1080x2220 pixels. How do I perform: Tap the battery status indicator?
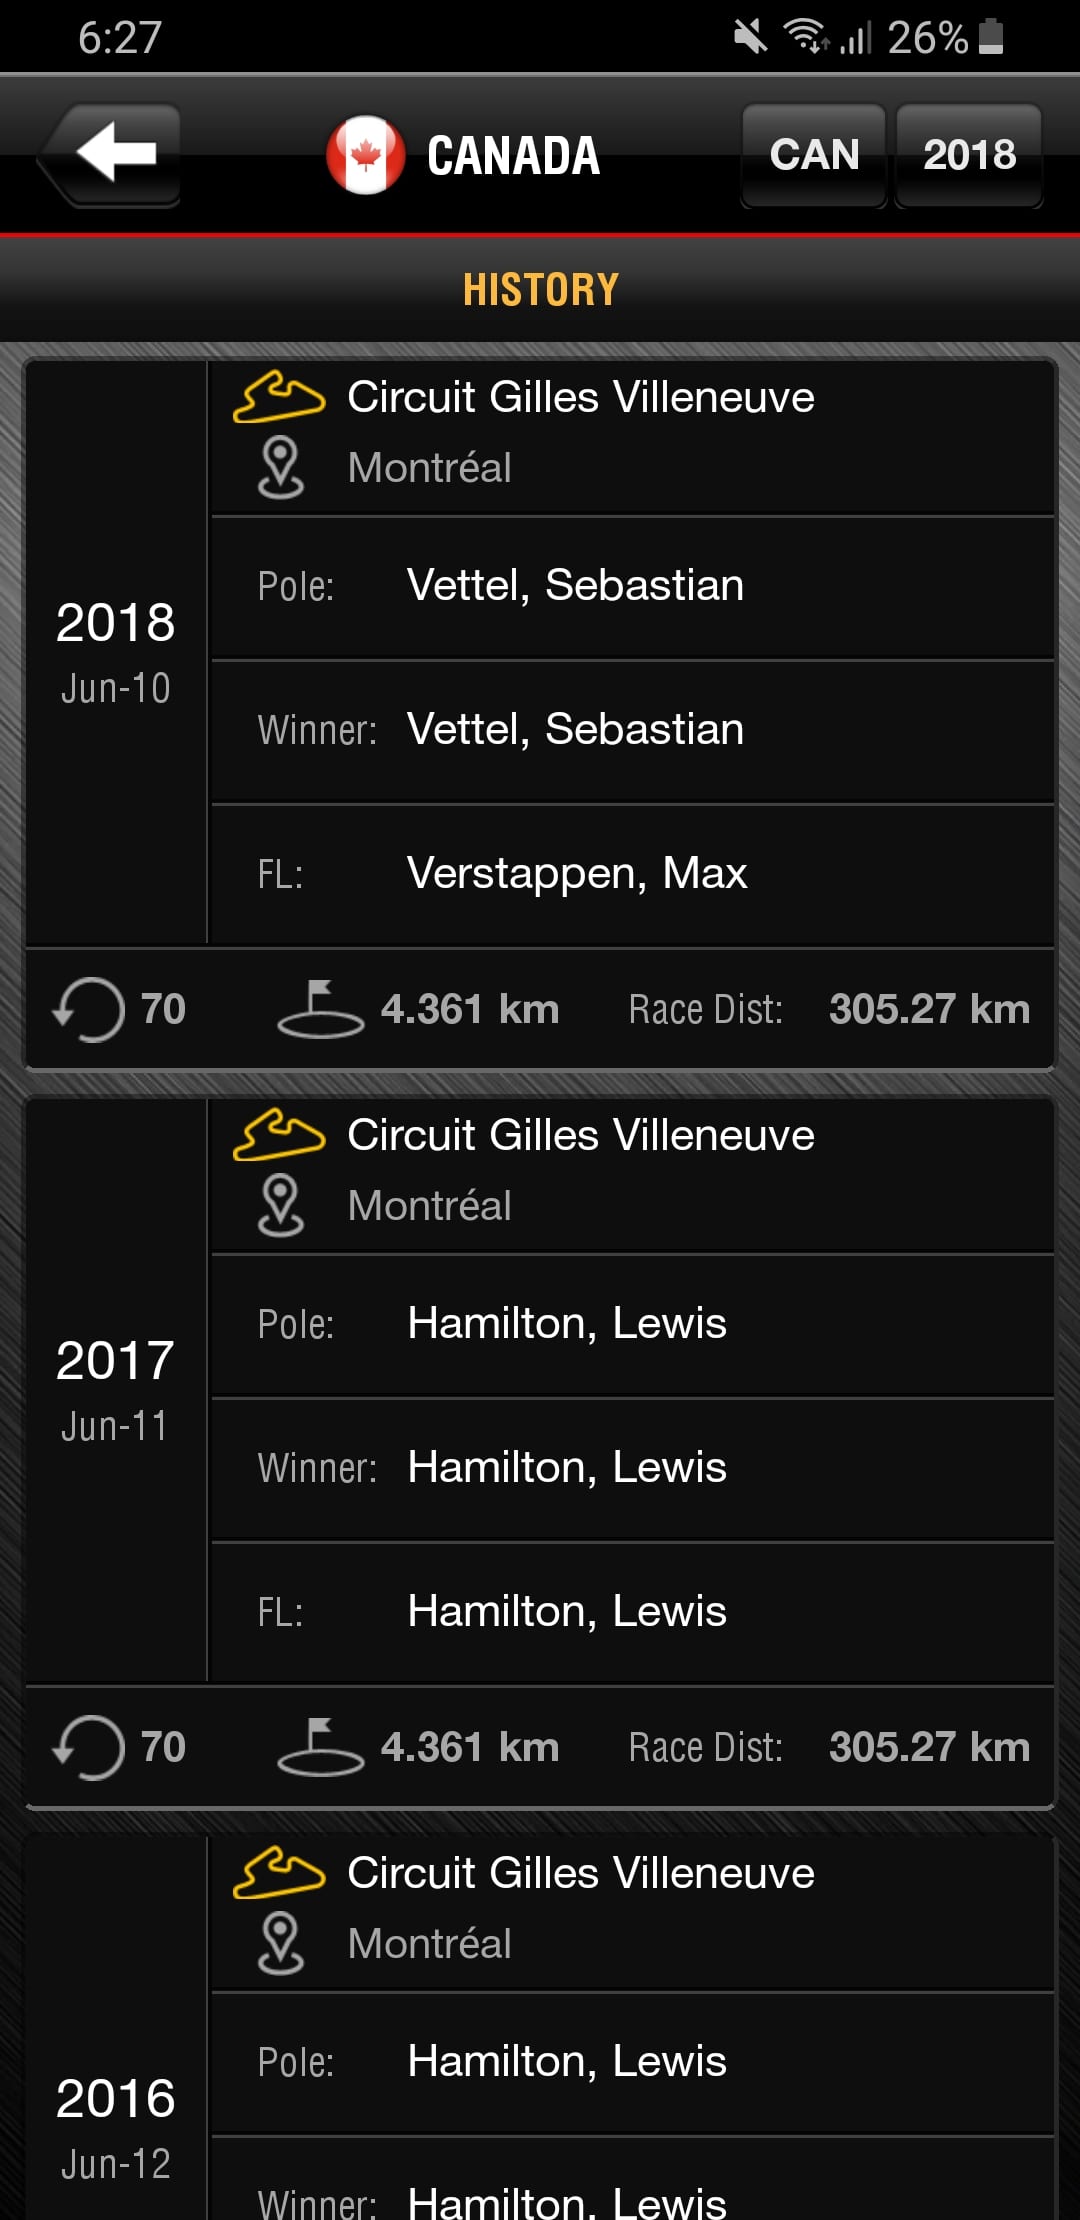(991, 37)
